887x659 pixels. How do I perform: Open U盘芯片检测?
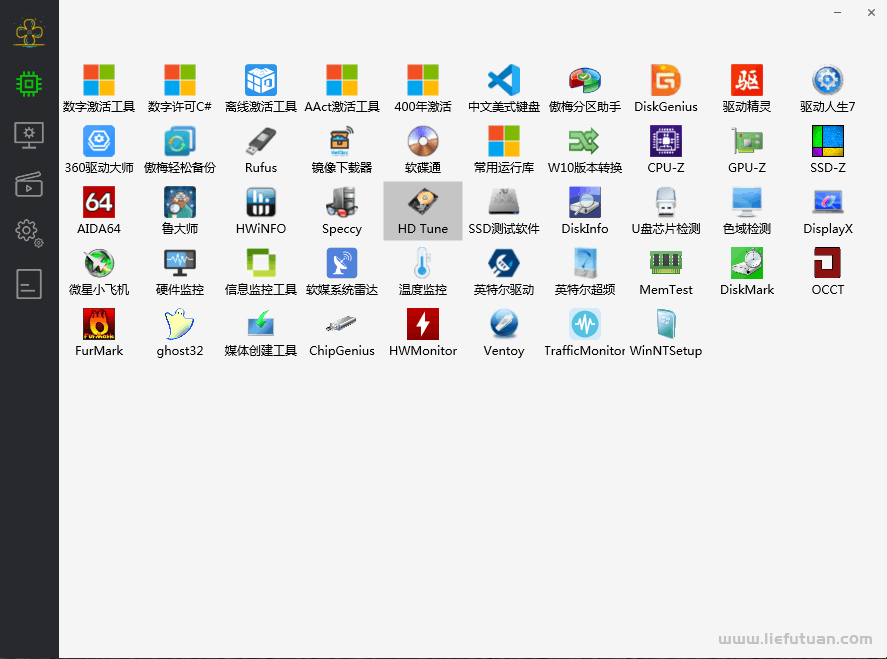[666, 211]
